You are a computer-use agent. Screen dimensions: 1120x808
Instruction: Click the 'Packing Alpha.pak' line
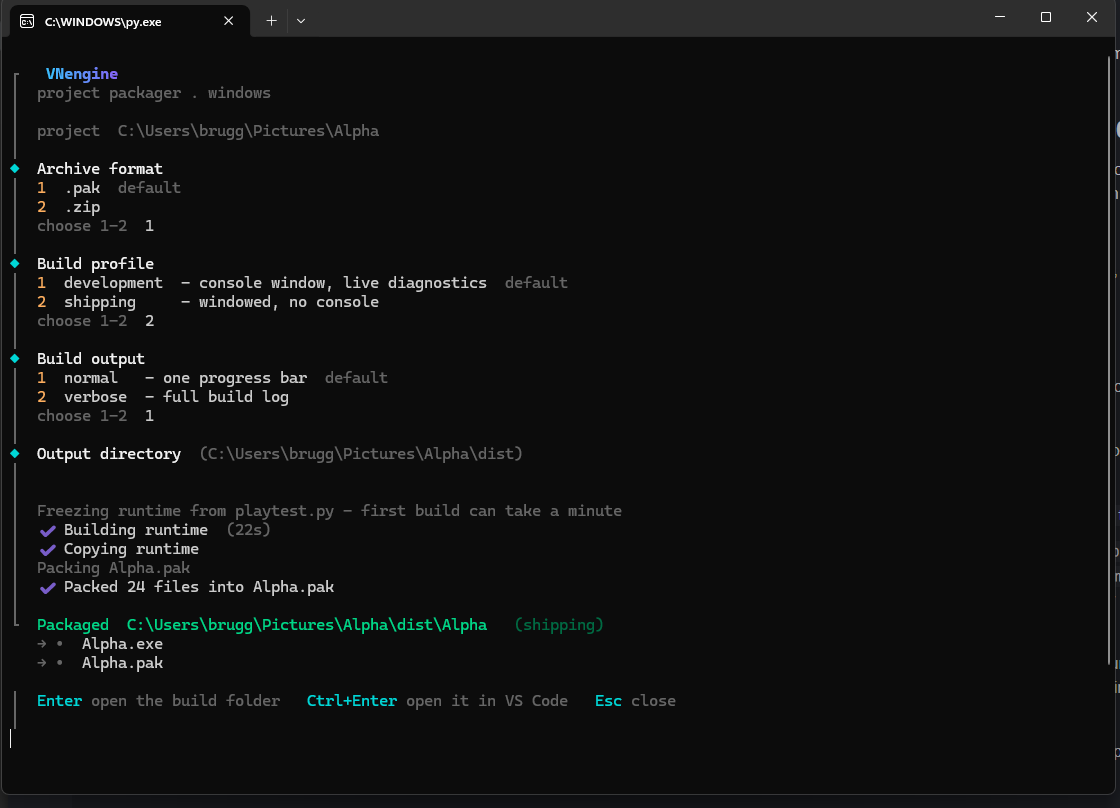(114, 568)
